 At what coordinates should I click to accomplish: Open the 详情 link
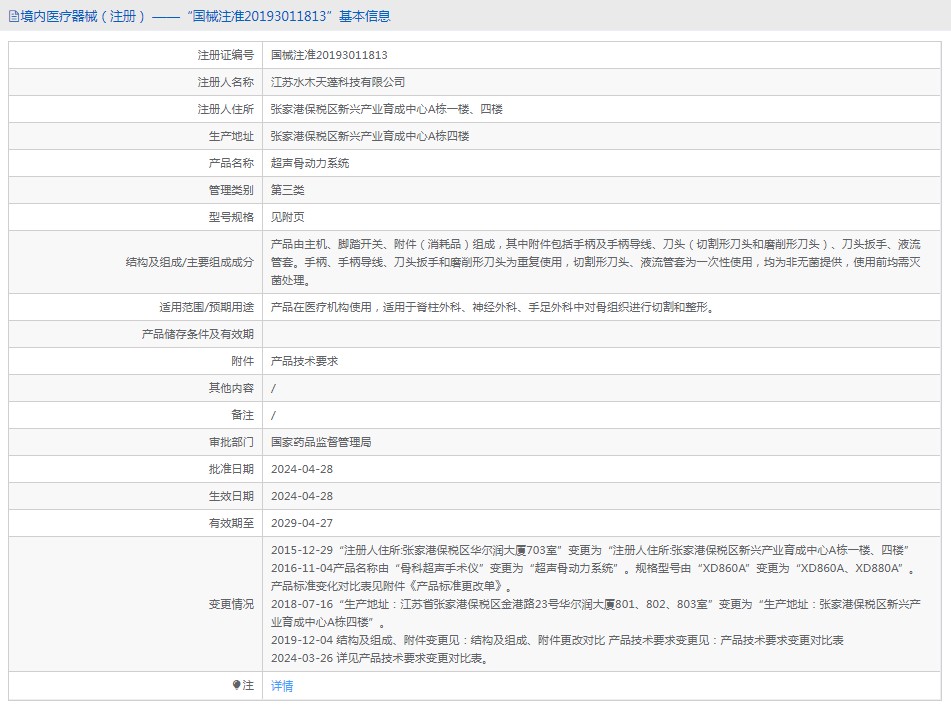pyautogui.click(x=282, y=686)
